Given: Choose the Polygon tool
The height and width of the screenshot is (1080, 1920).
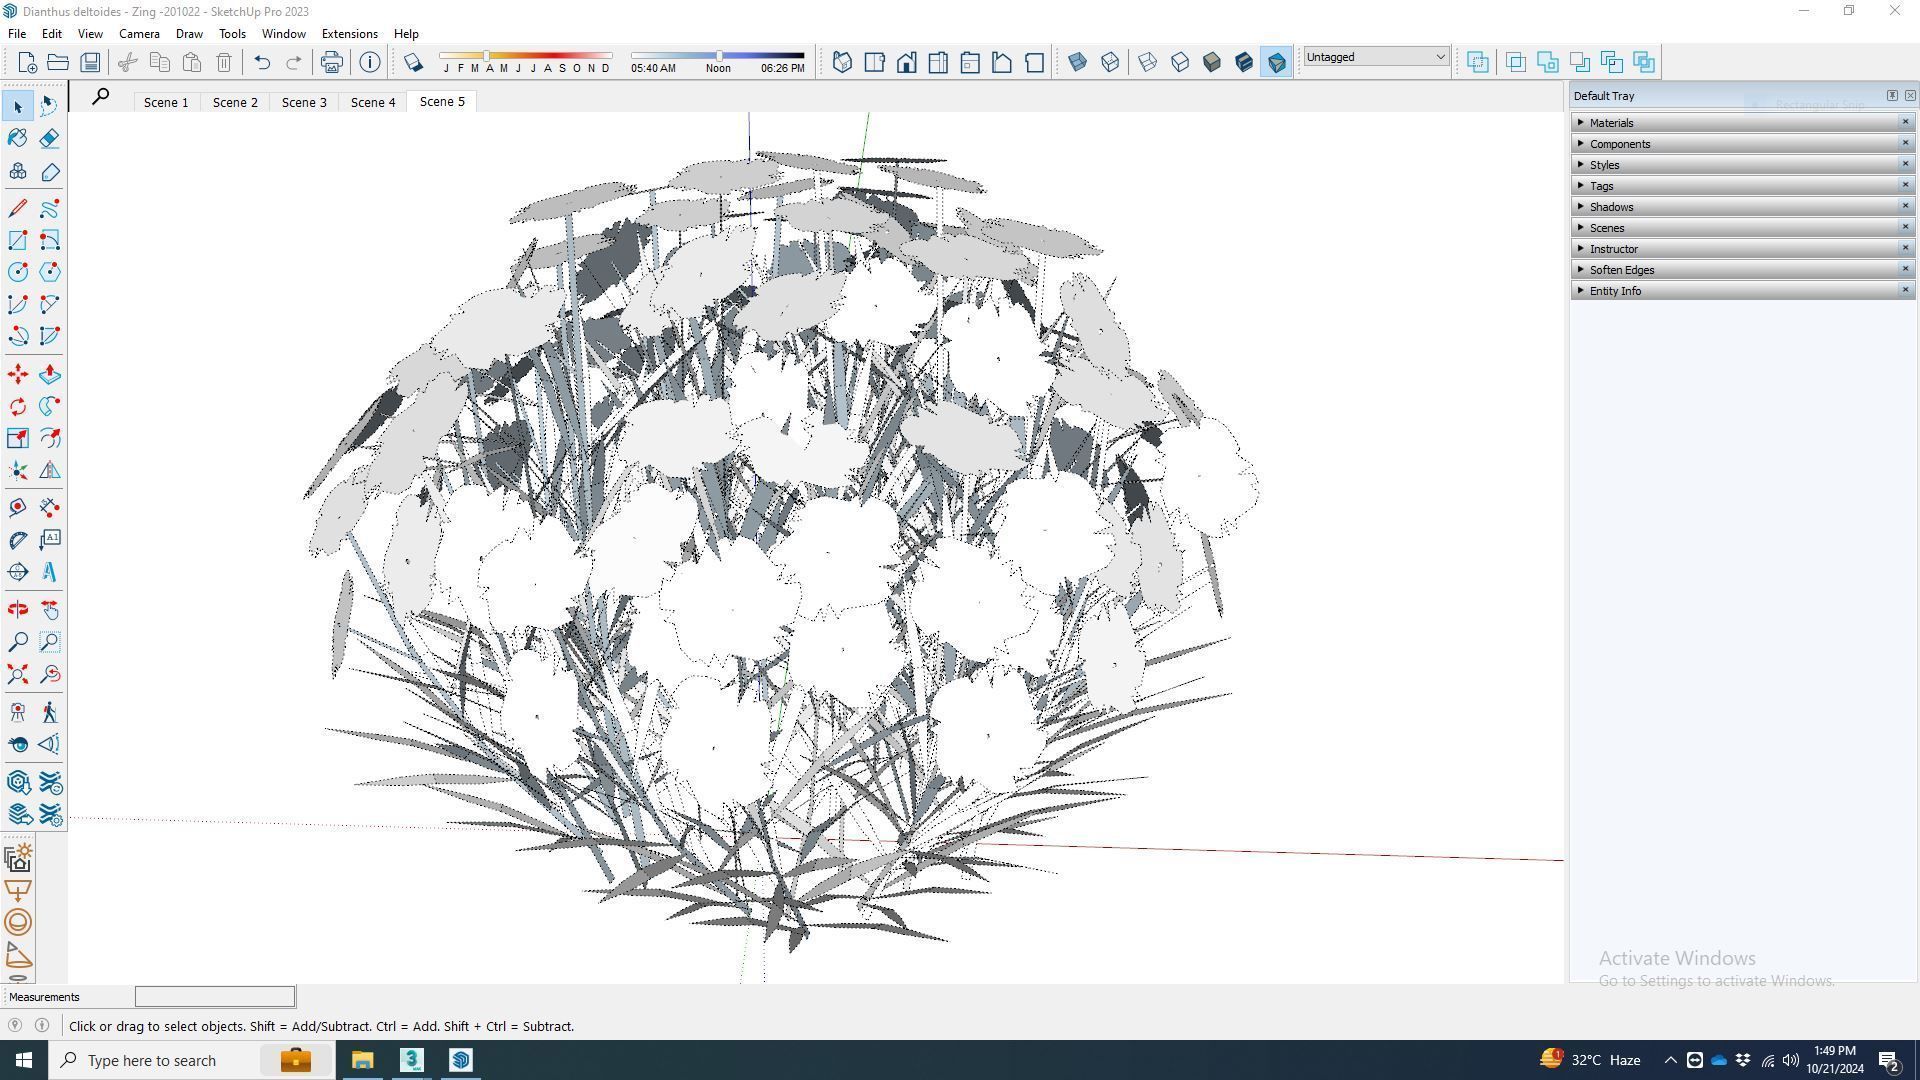Looking at the screenshot, I should [x=50, y=272].
